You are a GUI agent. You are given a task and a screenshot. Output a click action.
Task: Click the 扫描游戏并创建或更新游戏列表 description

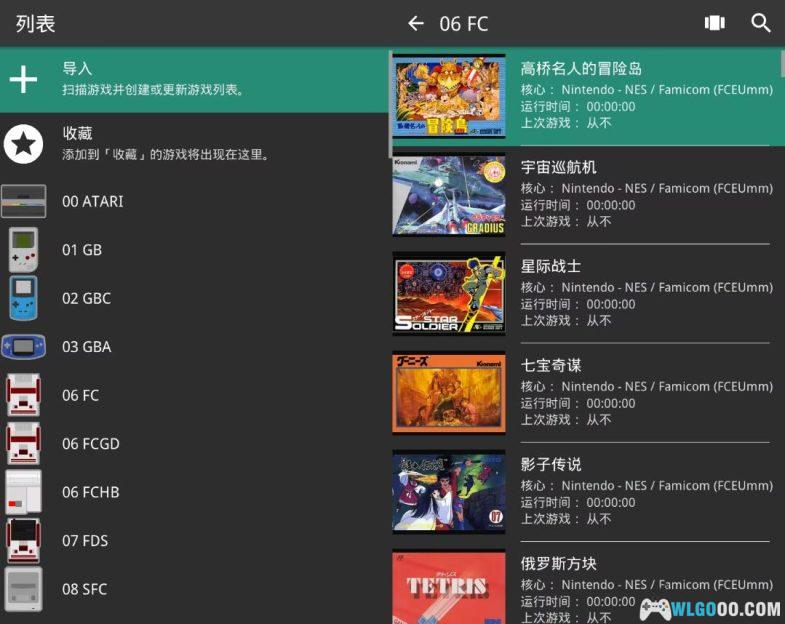(153, 90)
